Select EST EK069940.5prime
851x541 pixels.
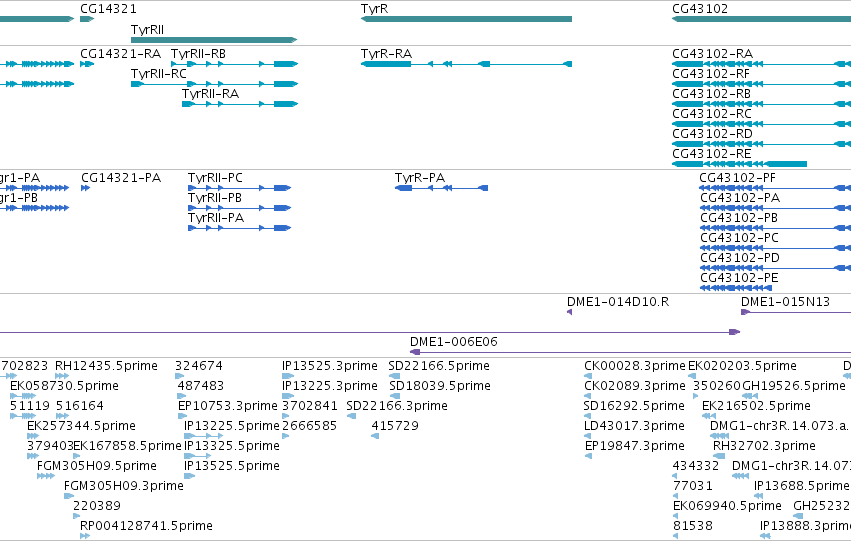pos(727,506)
